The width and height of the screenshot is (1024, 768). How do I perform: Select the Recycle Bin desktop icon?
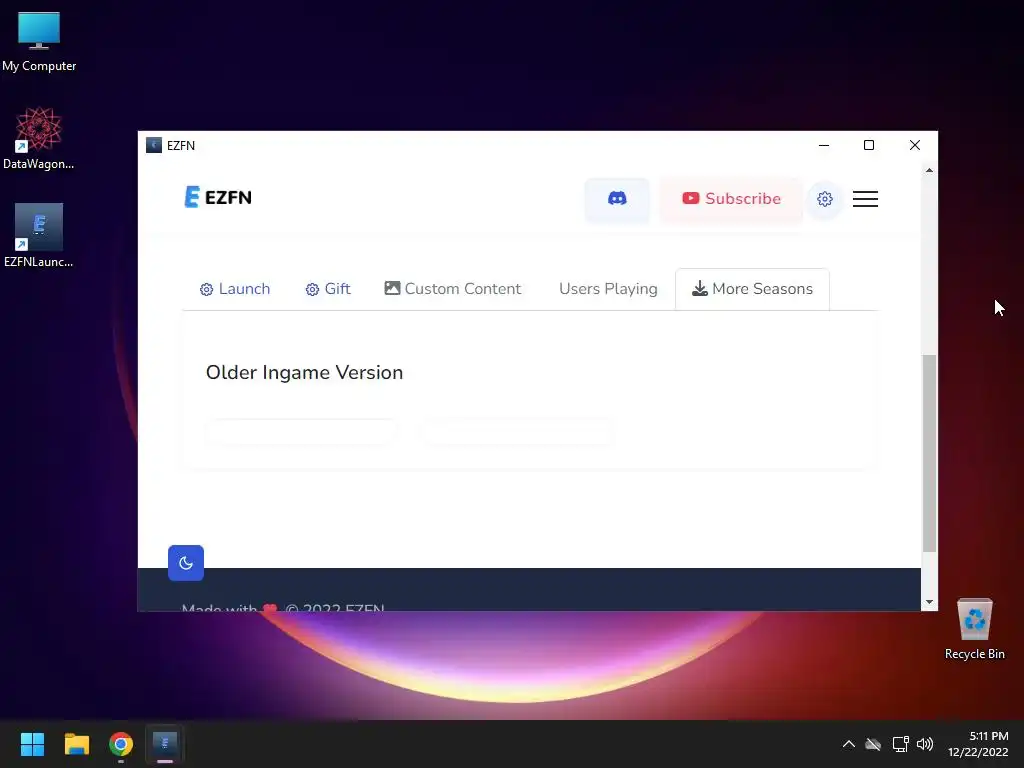(x=974, y=629)
